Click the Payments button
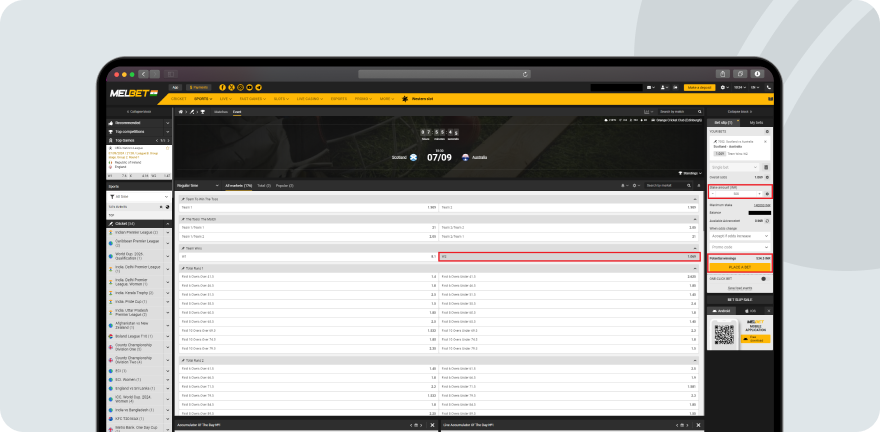 (x=198, y=88)
